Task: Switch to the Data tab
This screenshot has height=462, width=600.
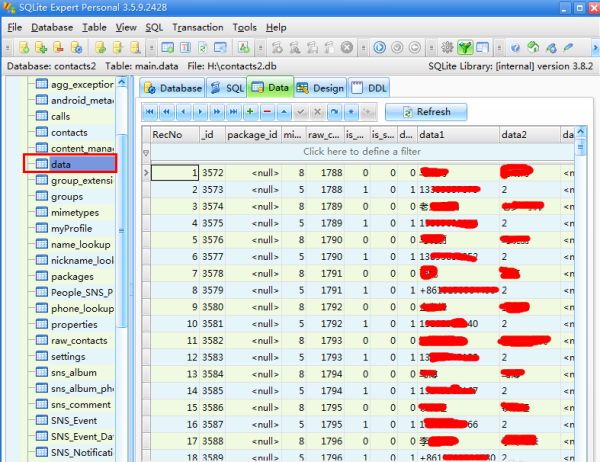Action: click(270, 87)
